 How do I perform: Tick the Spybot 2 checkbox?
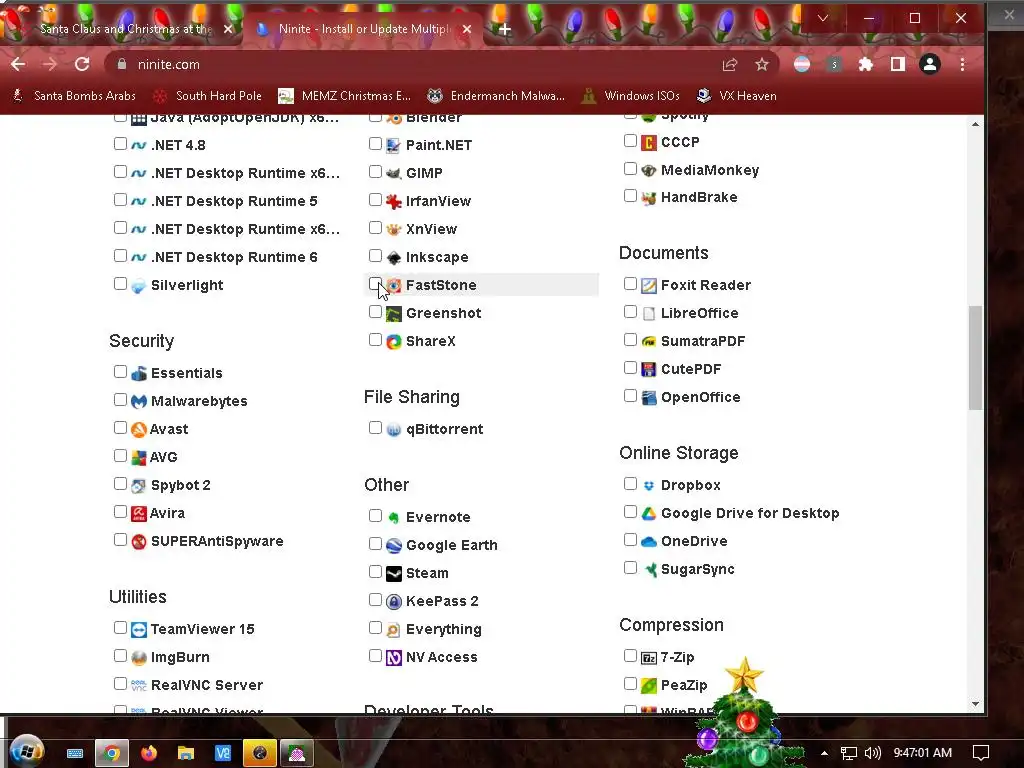tap(120, 483)
